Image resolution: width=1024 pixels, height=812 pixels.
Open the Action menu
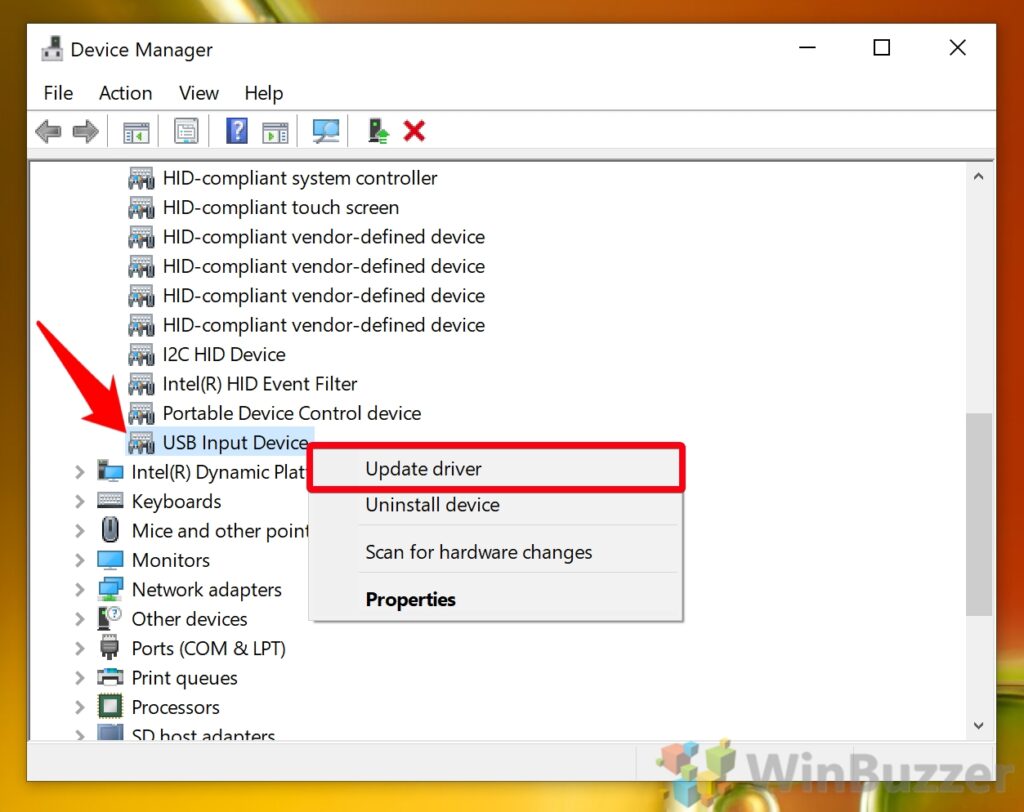coord(124,92)
